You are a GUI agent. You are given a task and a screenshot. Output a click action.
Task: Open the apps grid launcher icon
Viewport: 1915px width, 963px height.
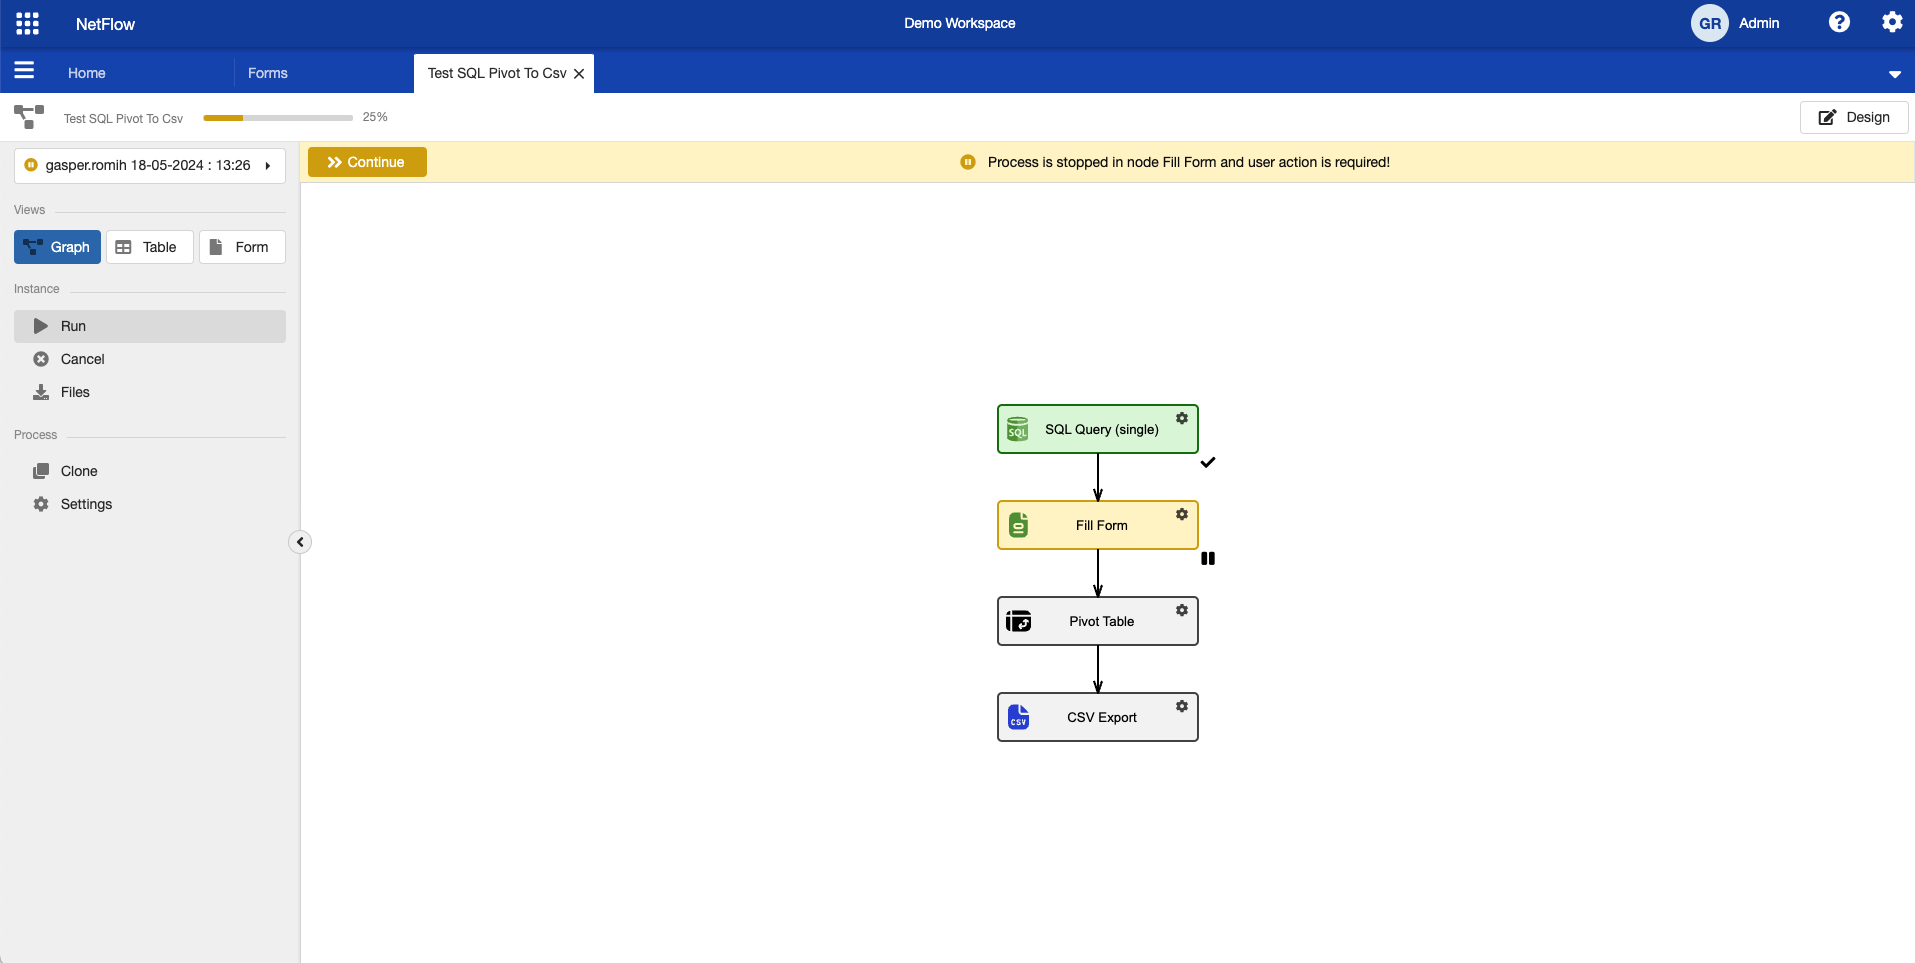pyautogui.click(x=28, y=23)
